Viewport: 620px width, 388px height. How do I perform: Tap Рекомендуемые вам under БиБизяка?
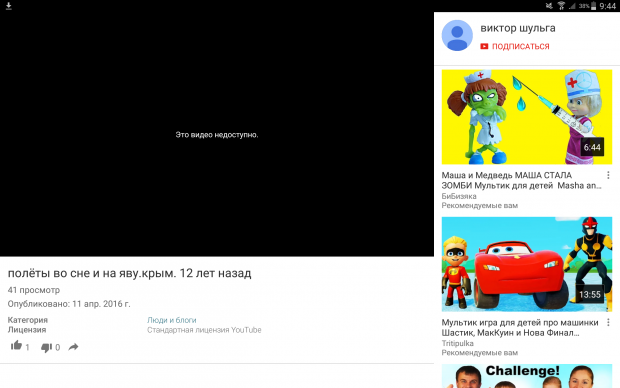pos(480,206)
